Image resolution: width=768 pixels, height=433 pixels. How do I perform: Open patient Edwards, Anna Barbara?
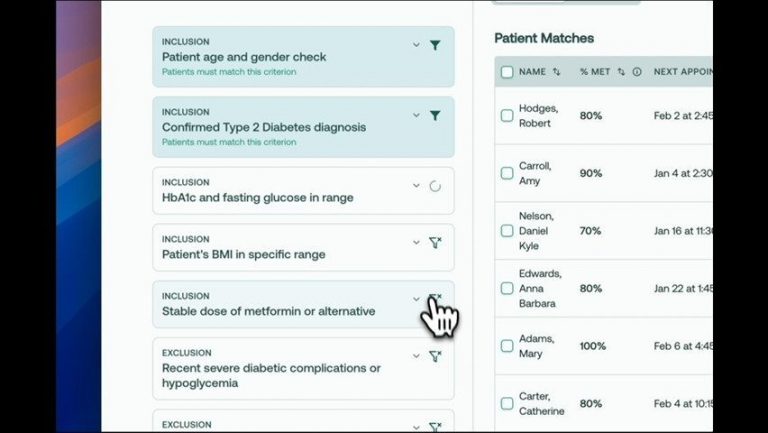pyautogui.click(x=540, y=288)
